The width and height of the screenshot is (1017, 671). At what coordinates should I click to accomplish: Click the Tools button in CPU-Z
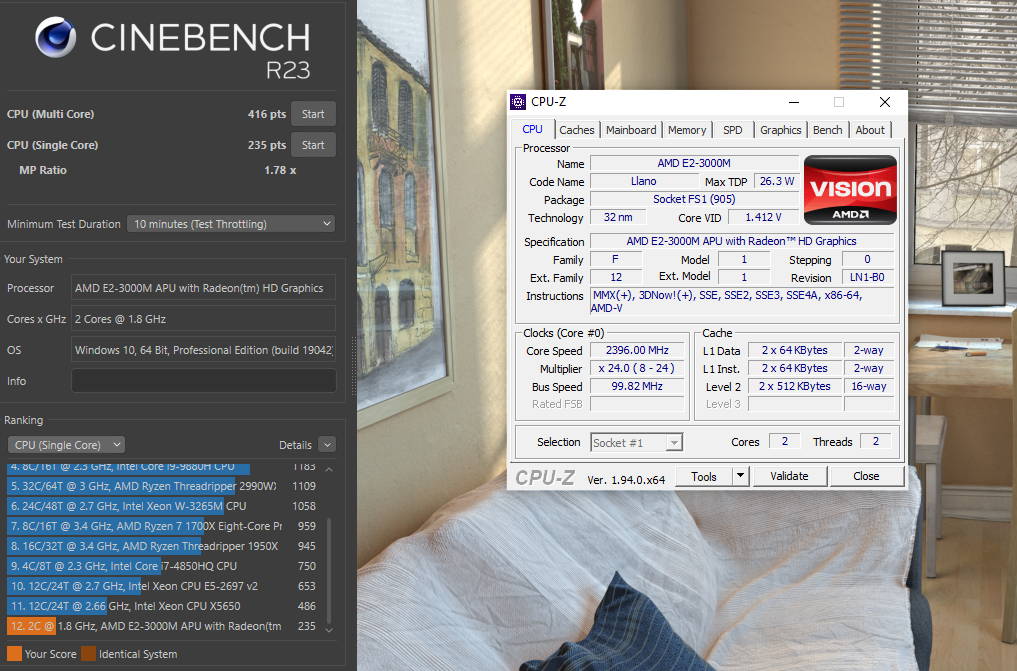(x=704, y=477)
